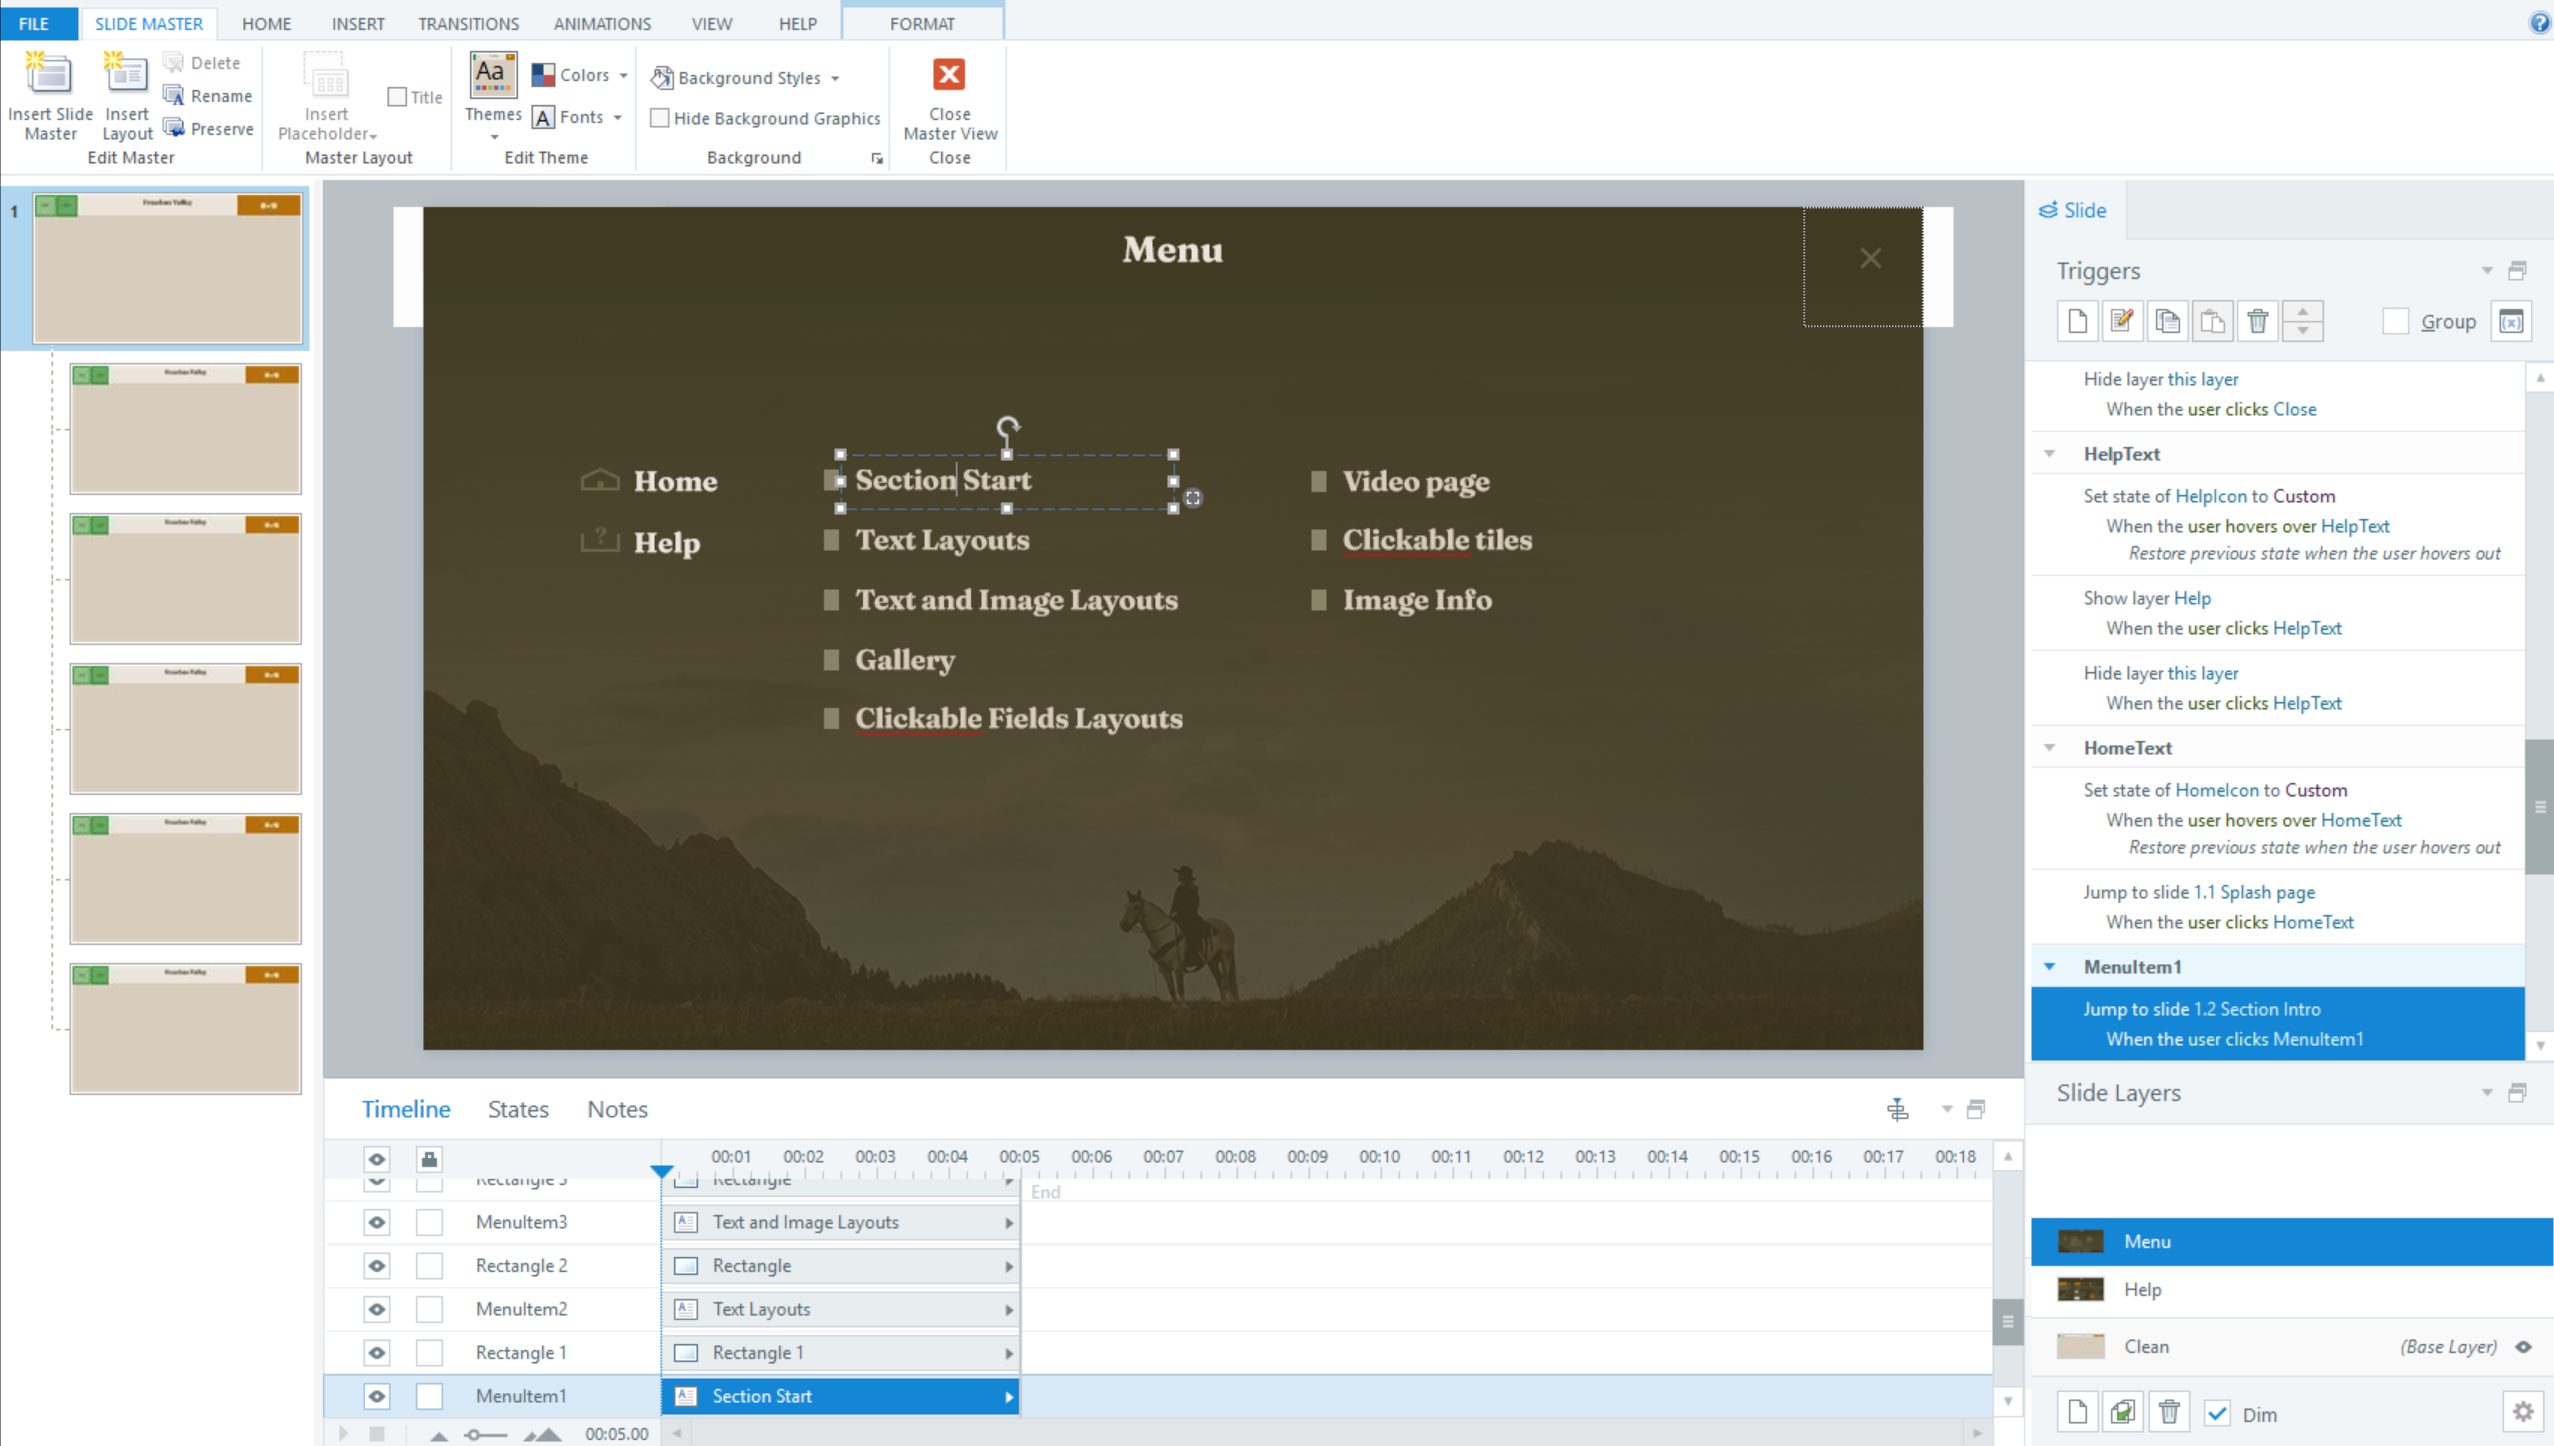
Task: Add new slide layer
Action: [2077, 1412]
